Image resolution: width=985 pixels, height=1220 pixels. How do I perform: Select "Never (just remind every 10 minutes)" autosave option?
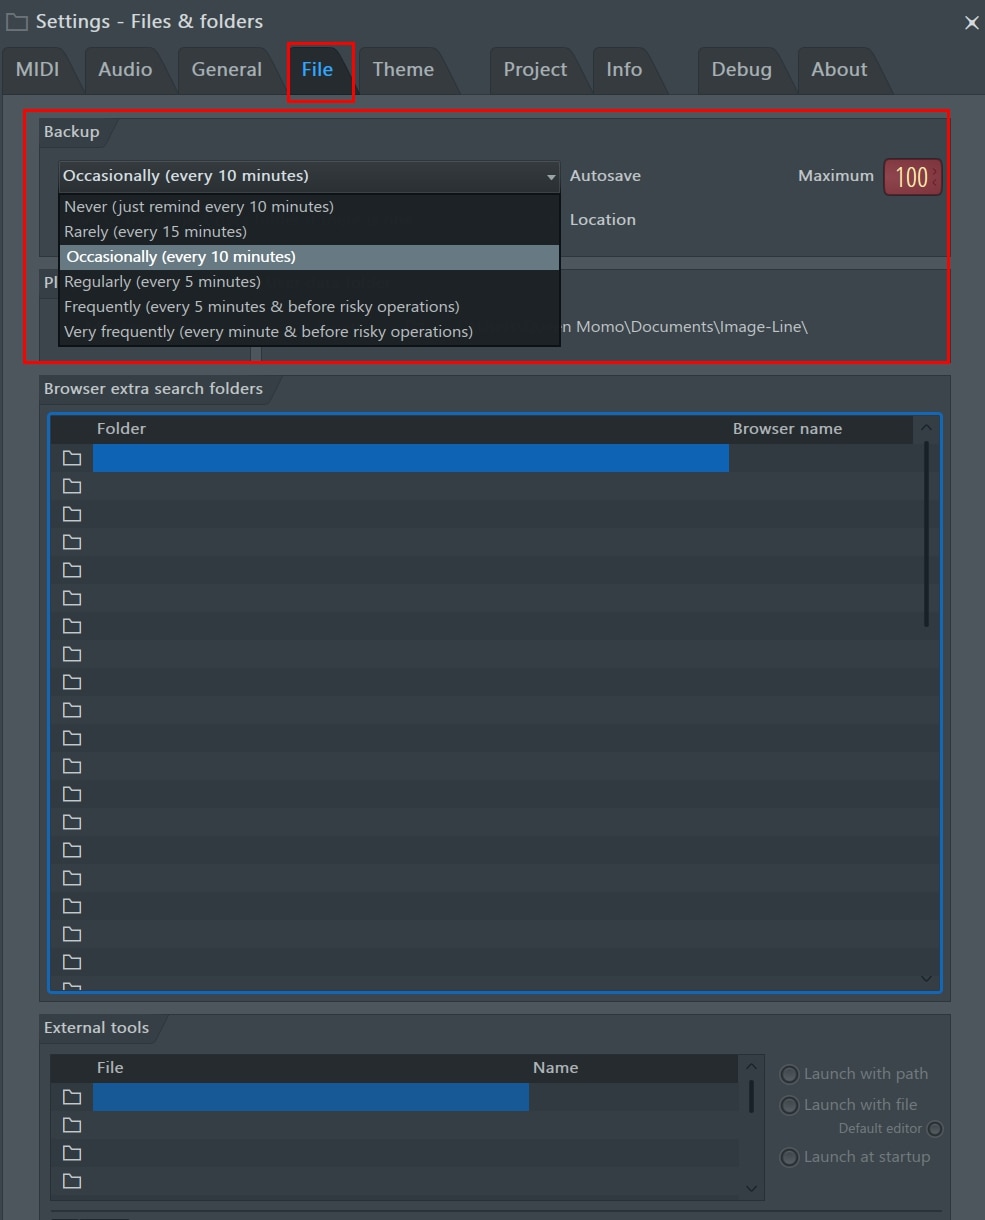[x=197, y=206]
